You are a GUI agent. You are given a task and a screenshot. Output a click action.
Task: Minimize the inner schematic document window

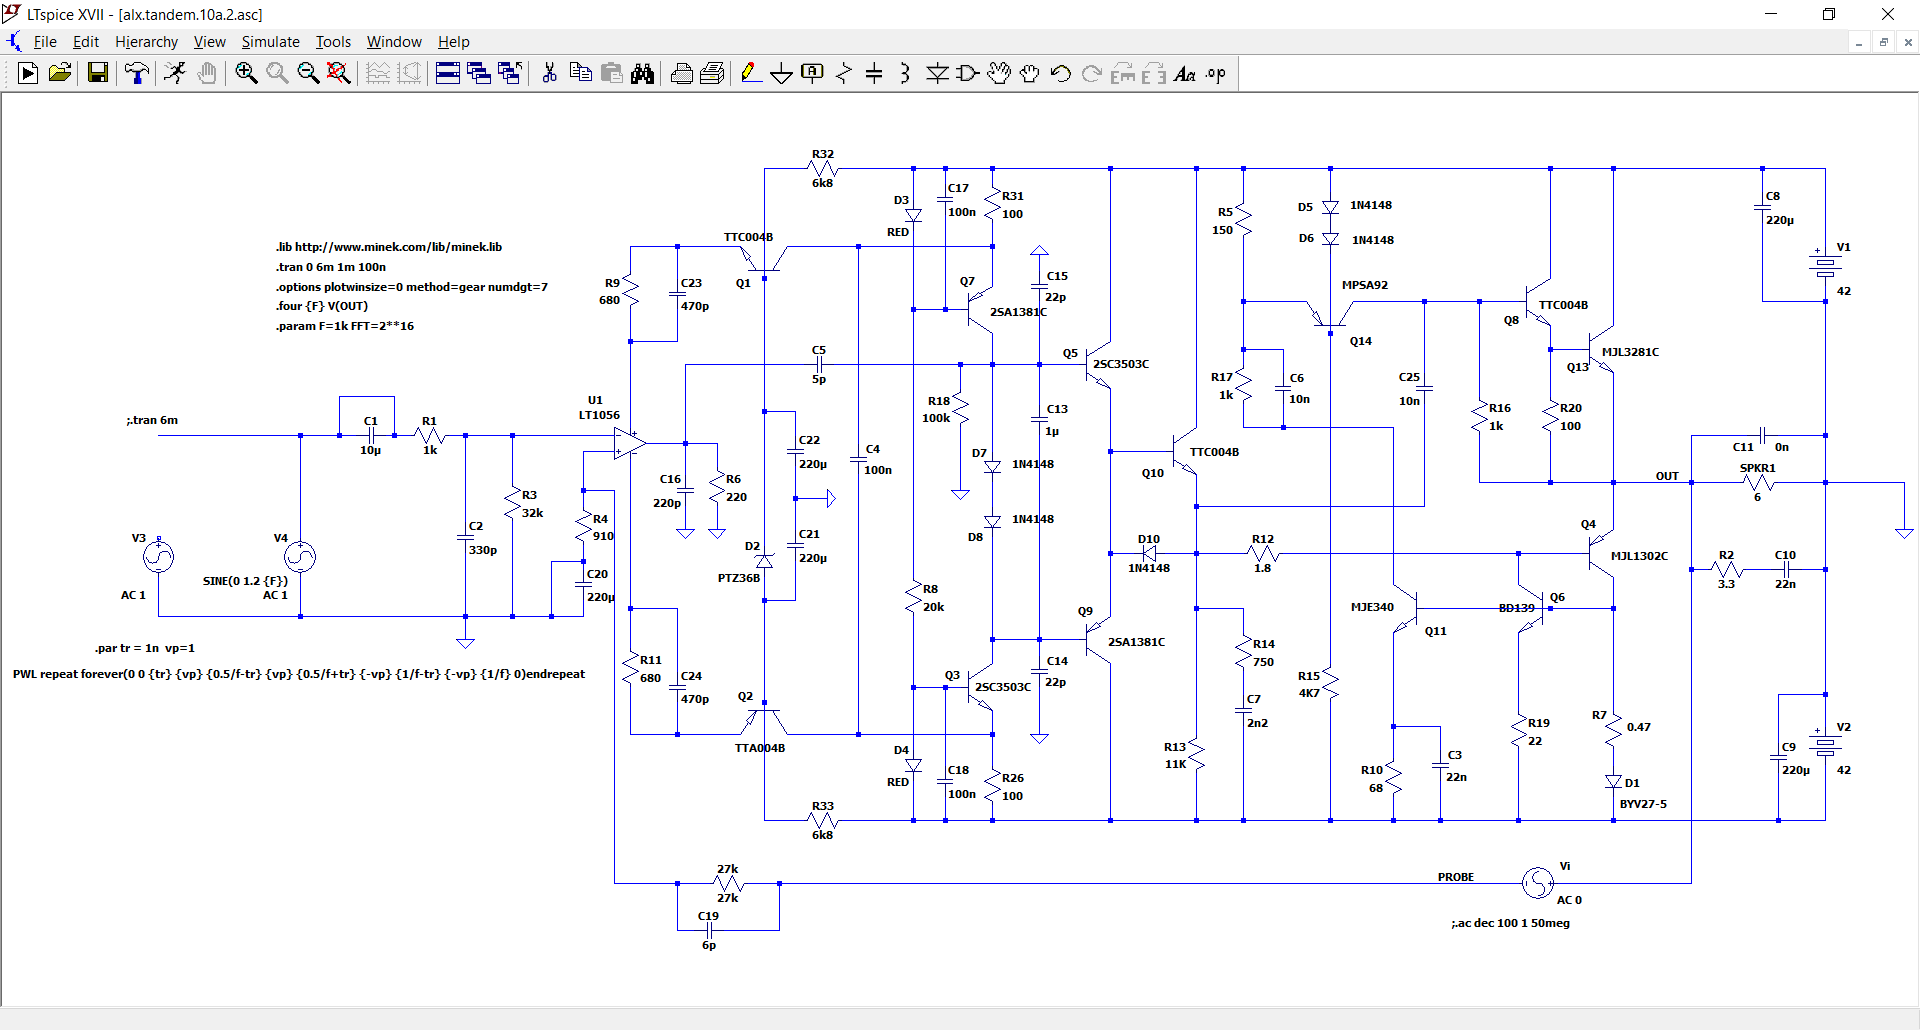[x=1859, y=42]
